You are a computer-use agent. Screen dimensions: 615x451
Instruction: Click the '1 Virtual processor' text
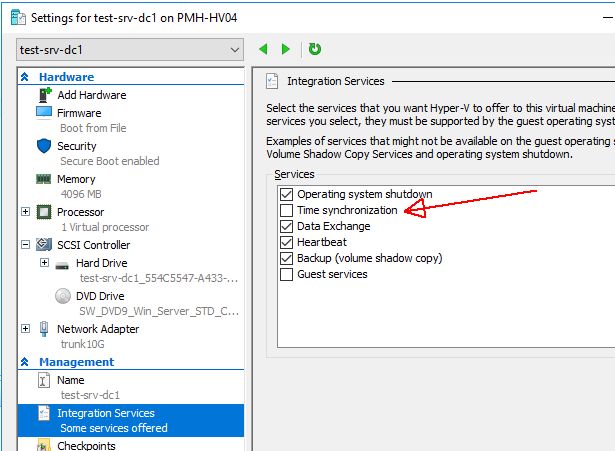coord(105,227)
